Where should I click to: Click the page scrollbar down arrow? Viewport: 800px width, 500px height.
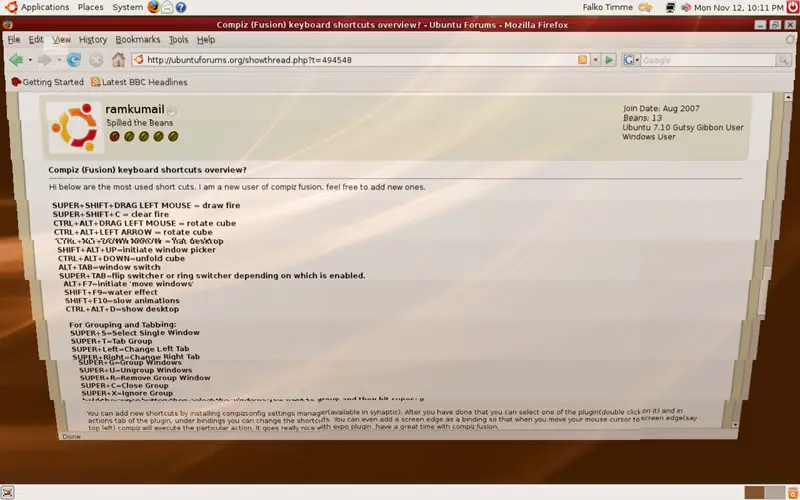point(735,424)
